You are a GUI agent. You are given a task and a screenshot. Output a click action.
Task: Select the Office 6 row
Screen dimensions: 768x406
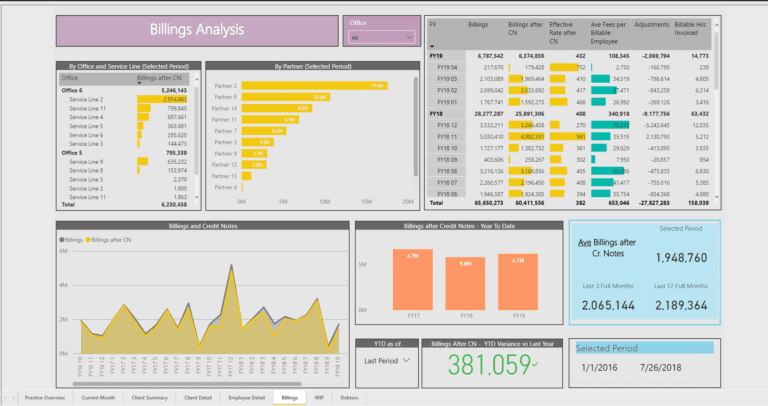click(x=124, y=91)
